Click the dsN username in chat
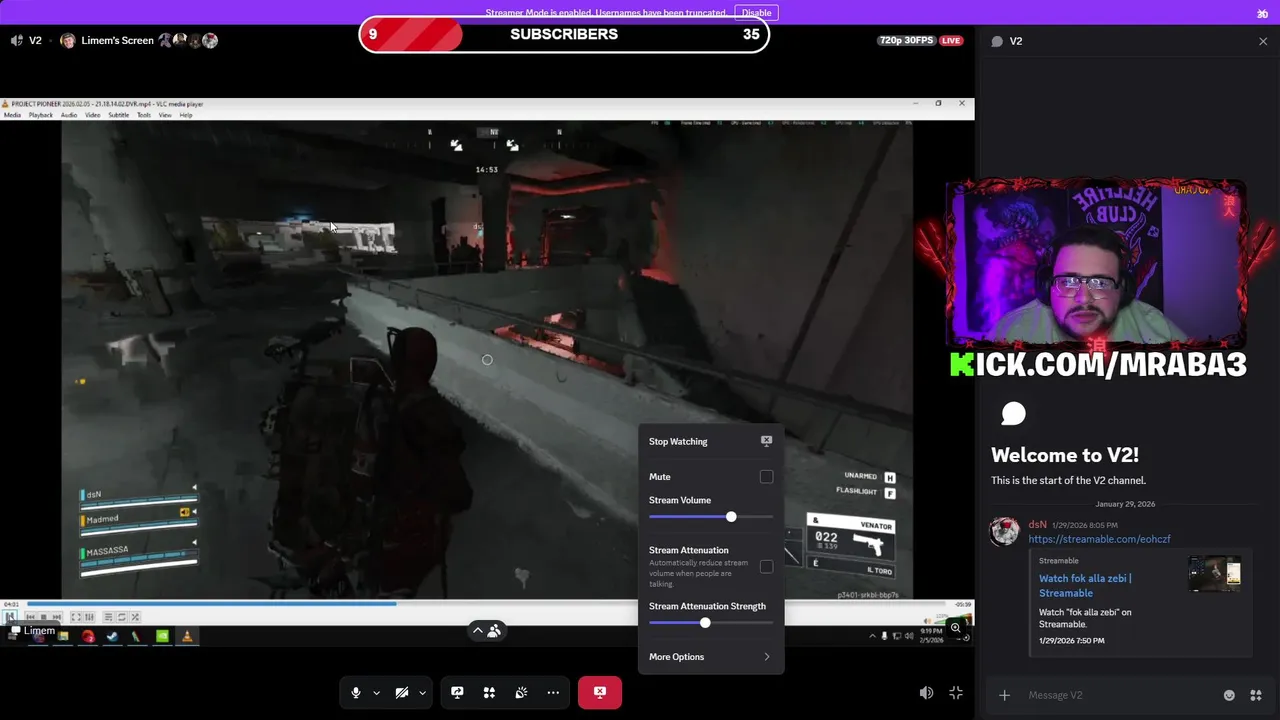The image size is (1280, 720). point(1037,525)
